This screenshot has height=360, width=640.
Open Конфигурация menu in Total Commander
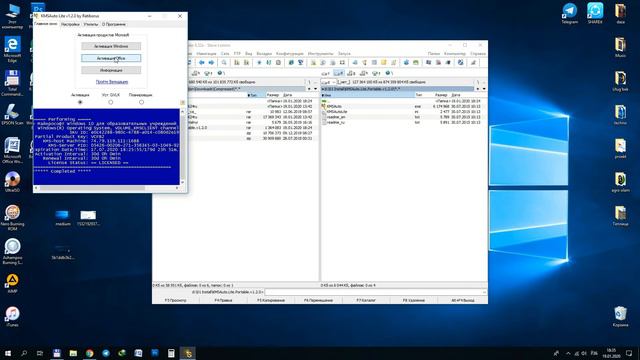290,53
